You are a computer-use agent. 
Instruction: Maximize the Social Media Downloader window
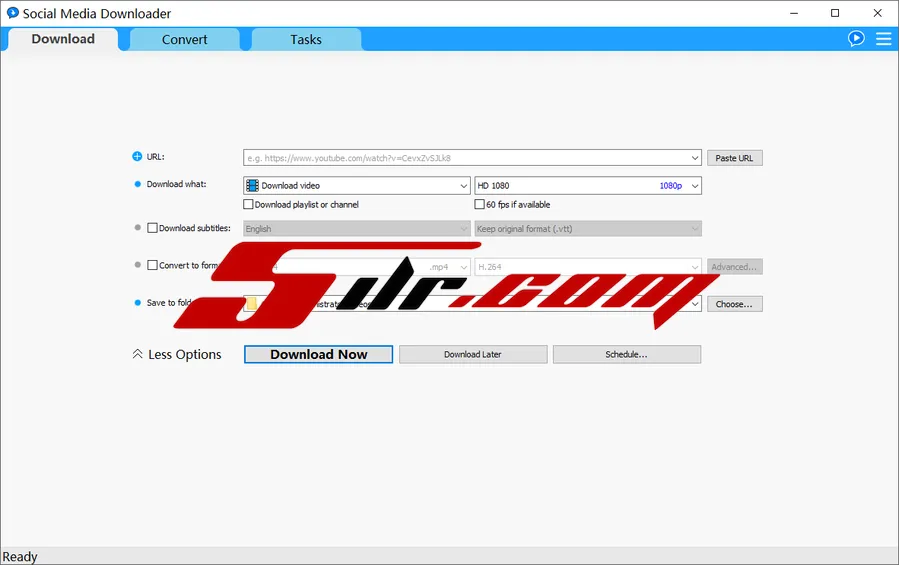click(x=835, y=13)
